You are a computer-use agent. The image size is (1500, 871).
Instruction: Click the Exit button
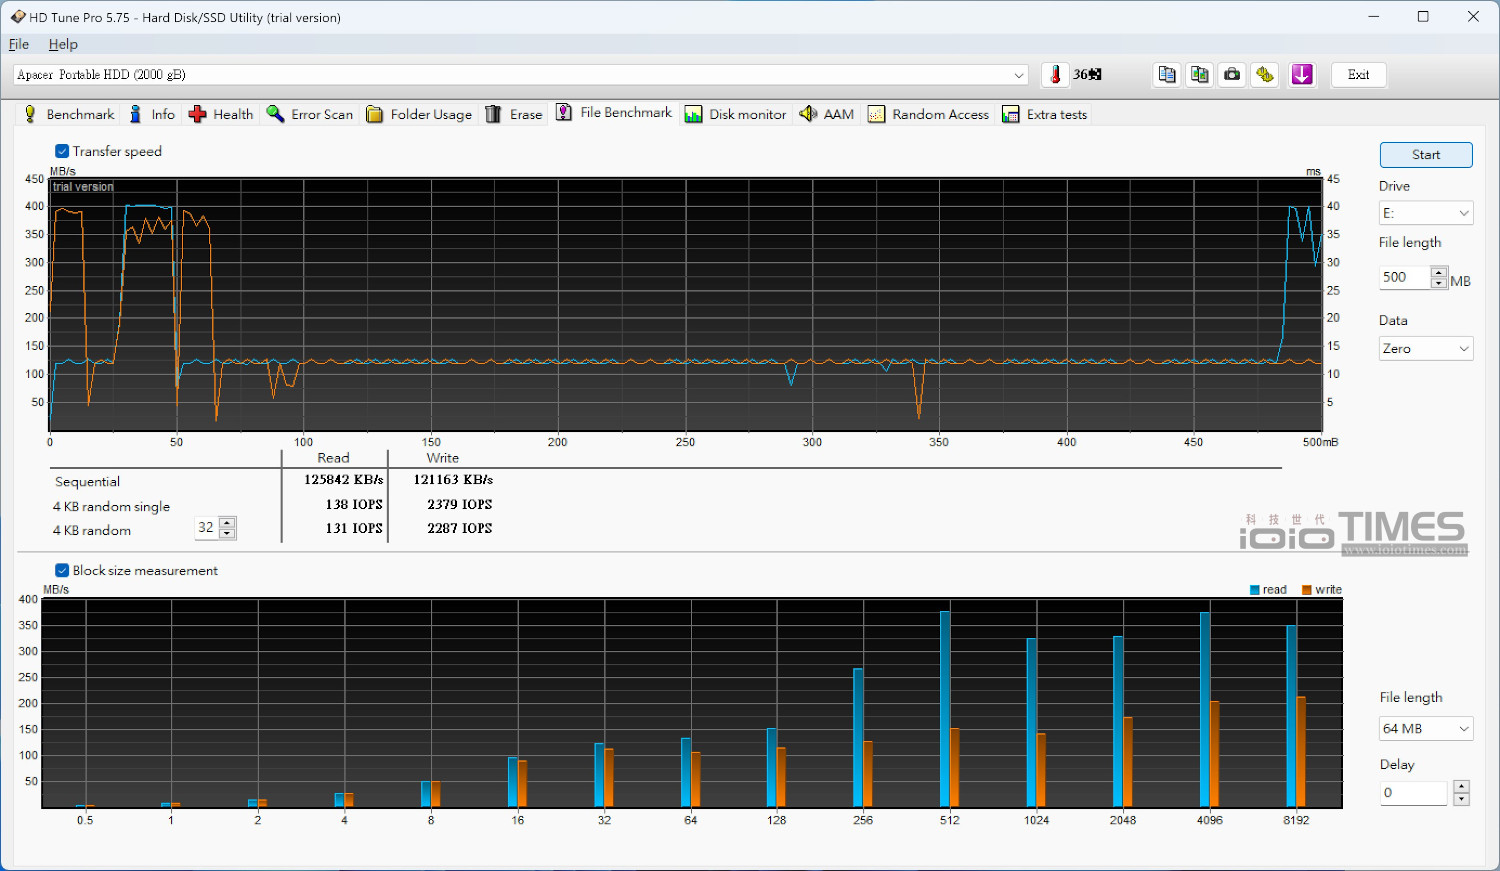click(1358, 75)
